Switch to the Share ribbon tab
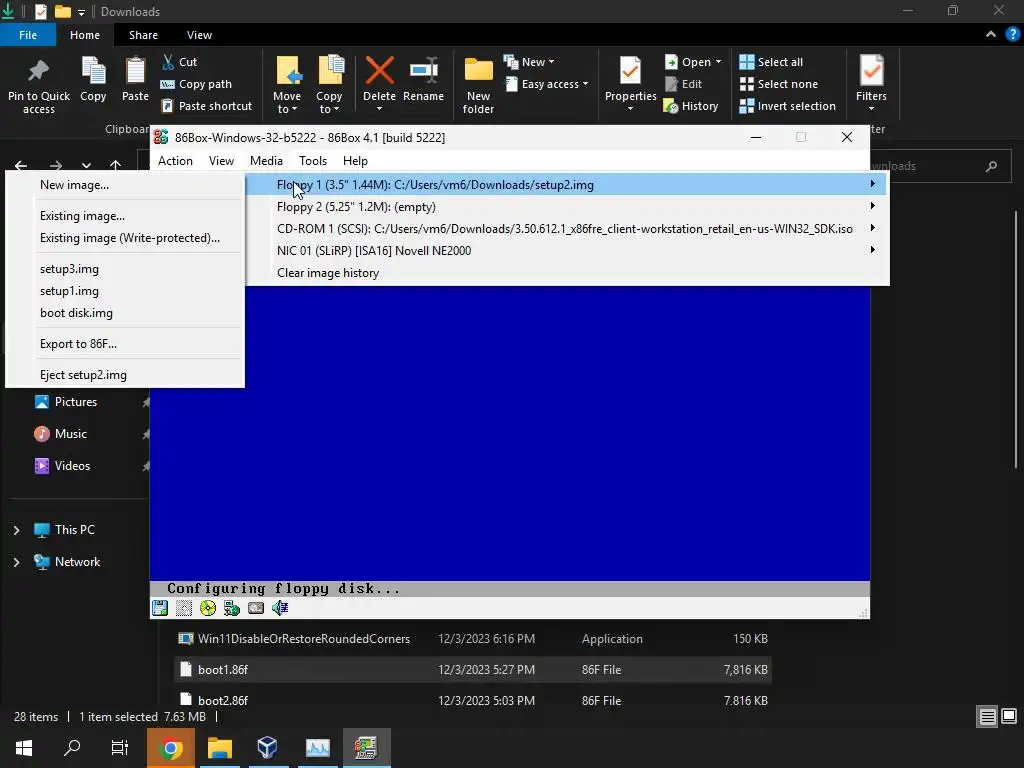This screenshot has height=768, width=1024. [x=143, y=35]
